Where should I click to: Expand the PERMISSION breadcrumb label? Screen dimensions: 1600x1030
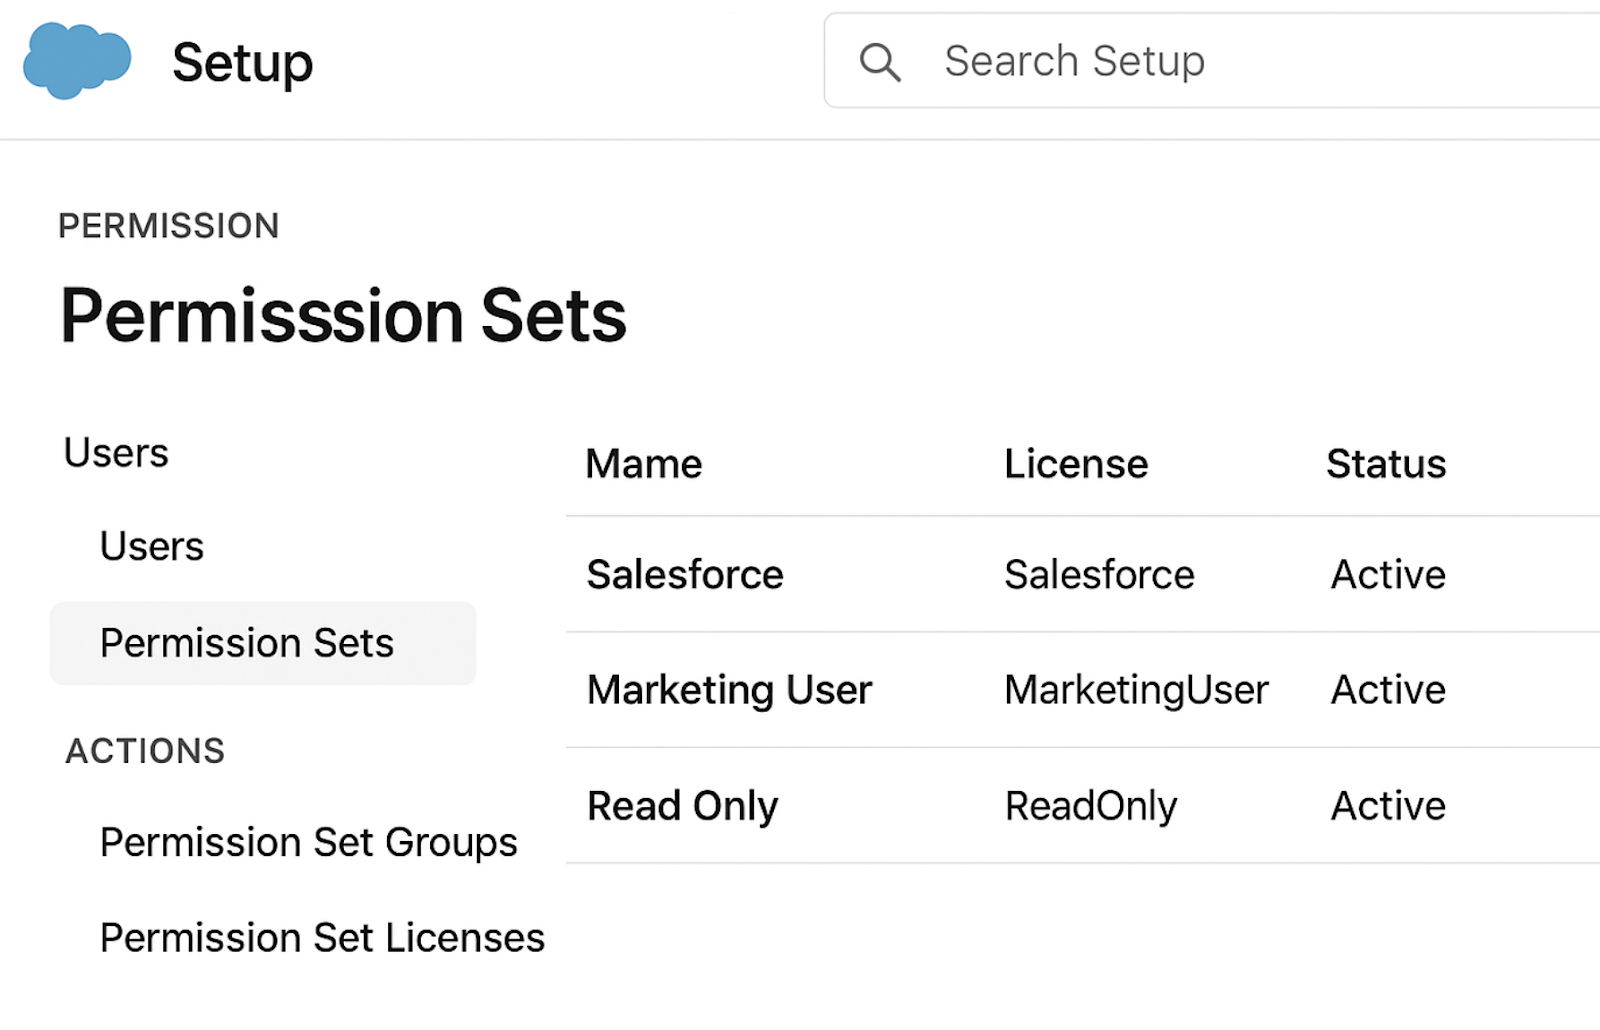click(x=169, y=226)
